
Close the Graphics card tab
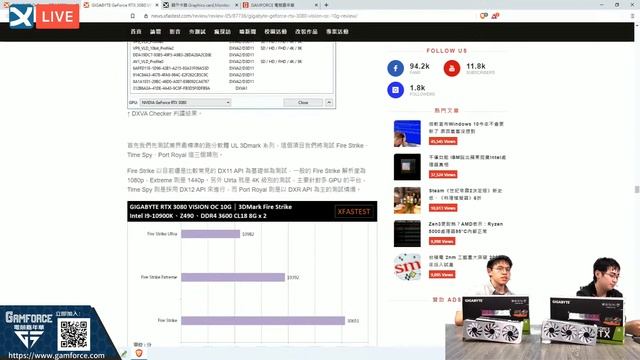(x=237, y=5)
